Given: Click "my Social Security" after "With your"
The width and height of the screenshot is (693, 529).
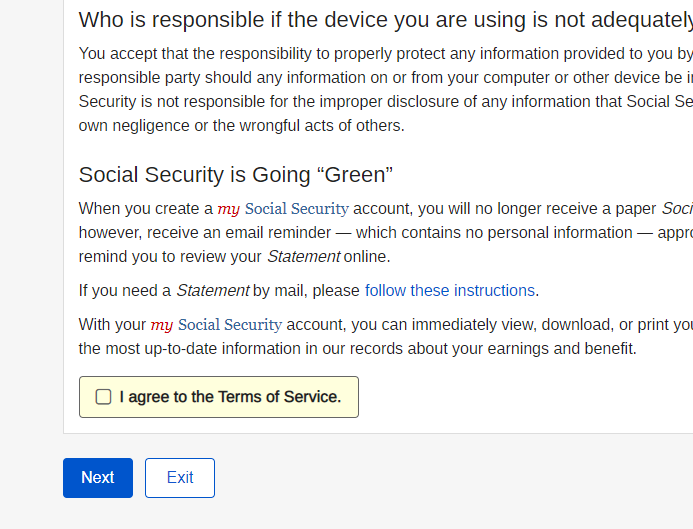Looking at the screenshot, I should [216, 325].
